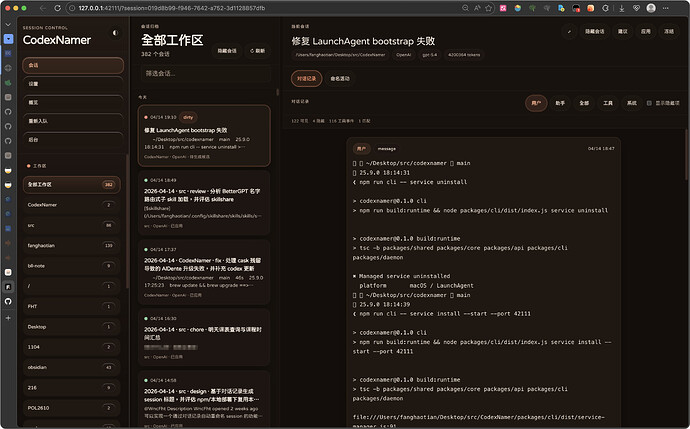690x429 pixels.
Task: Click the browser address bar URL
Action: 172,8
